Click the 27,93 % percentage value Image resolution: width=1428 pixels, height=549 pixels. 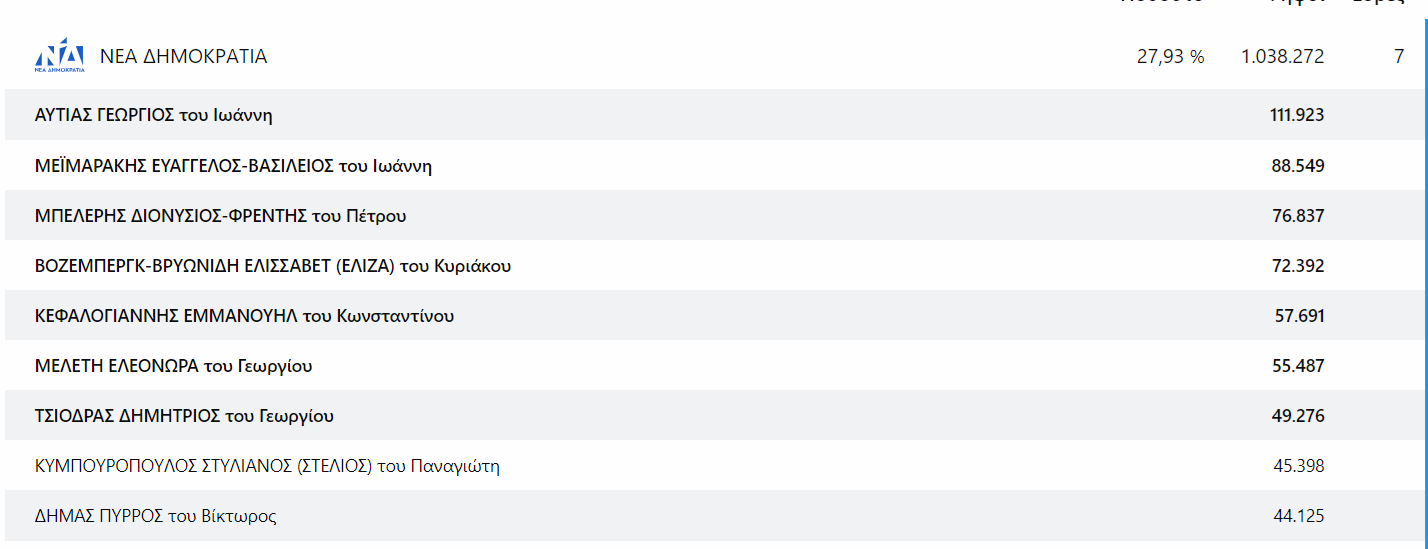click(x=1170, y=57)
